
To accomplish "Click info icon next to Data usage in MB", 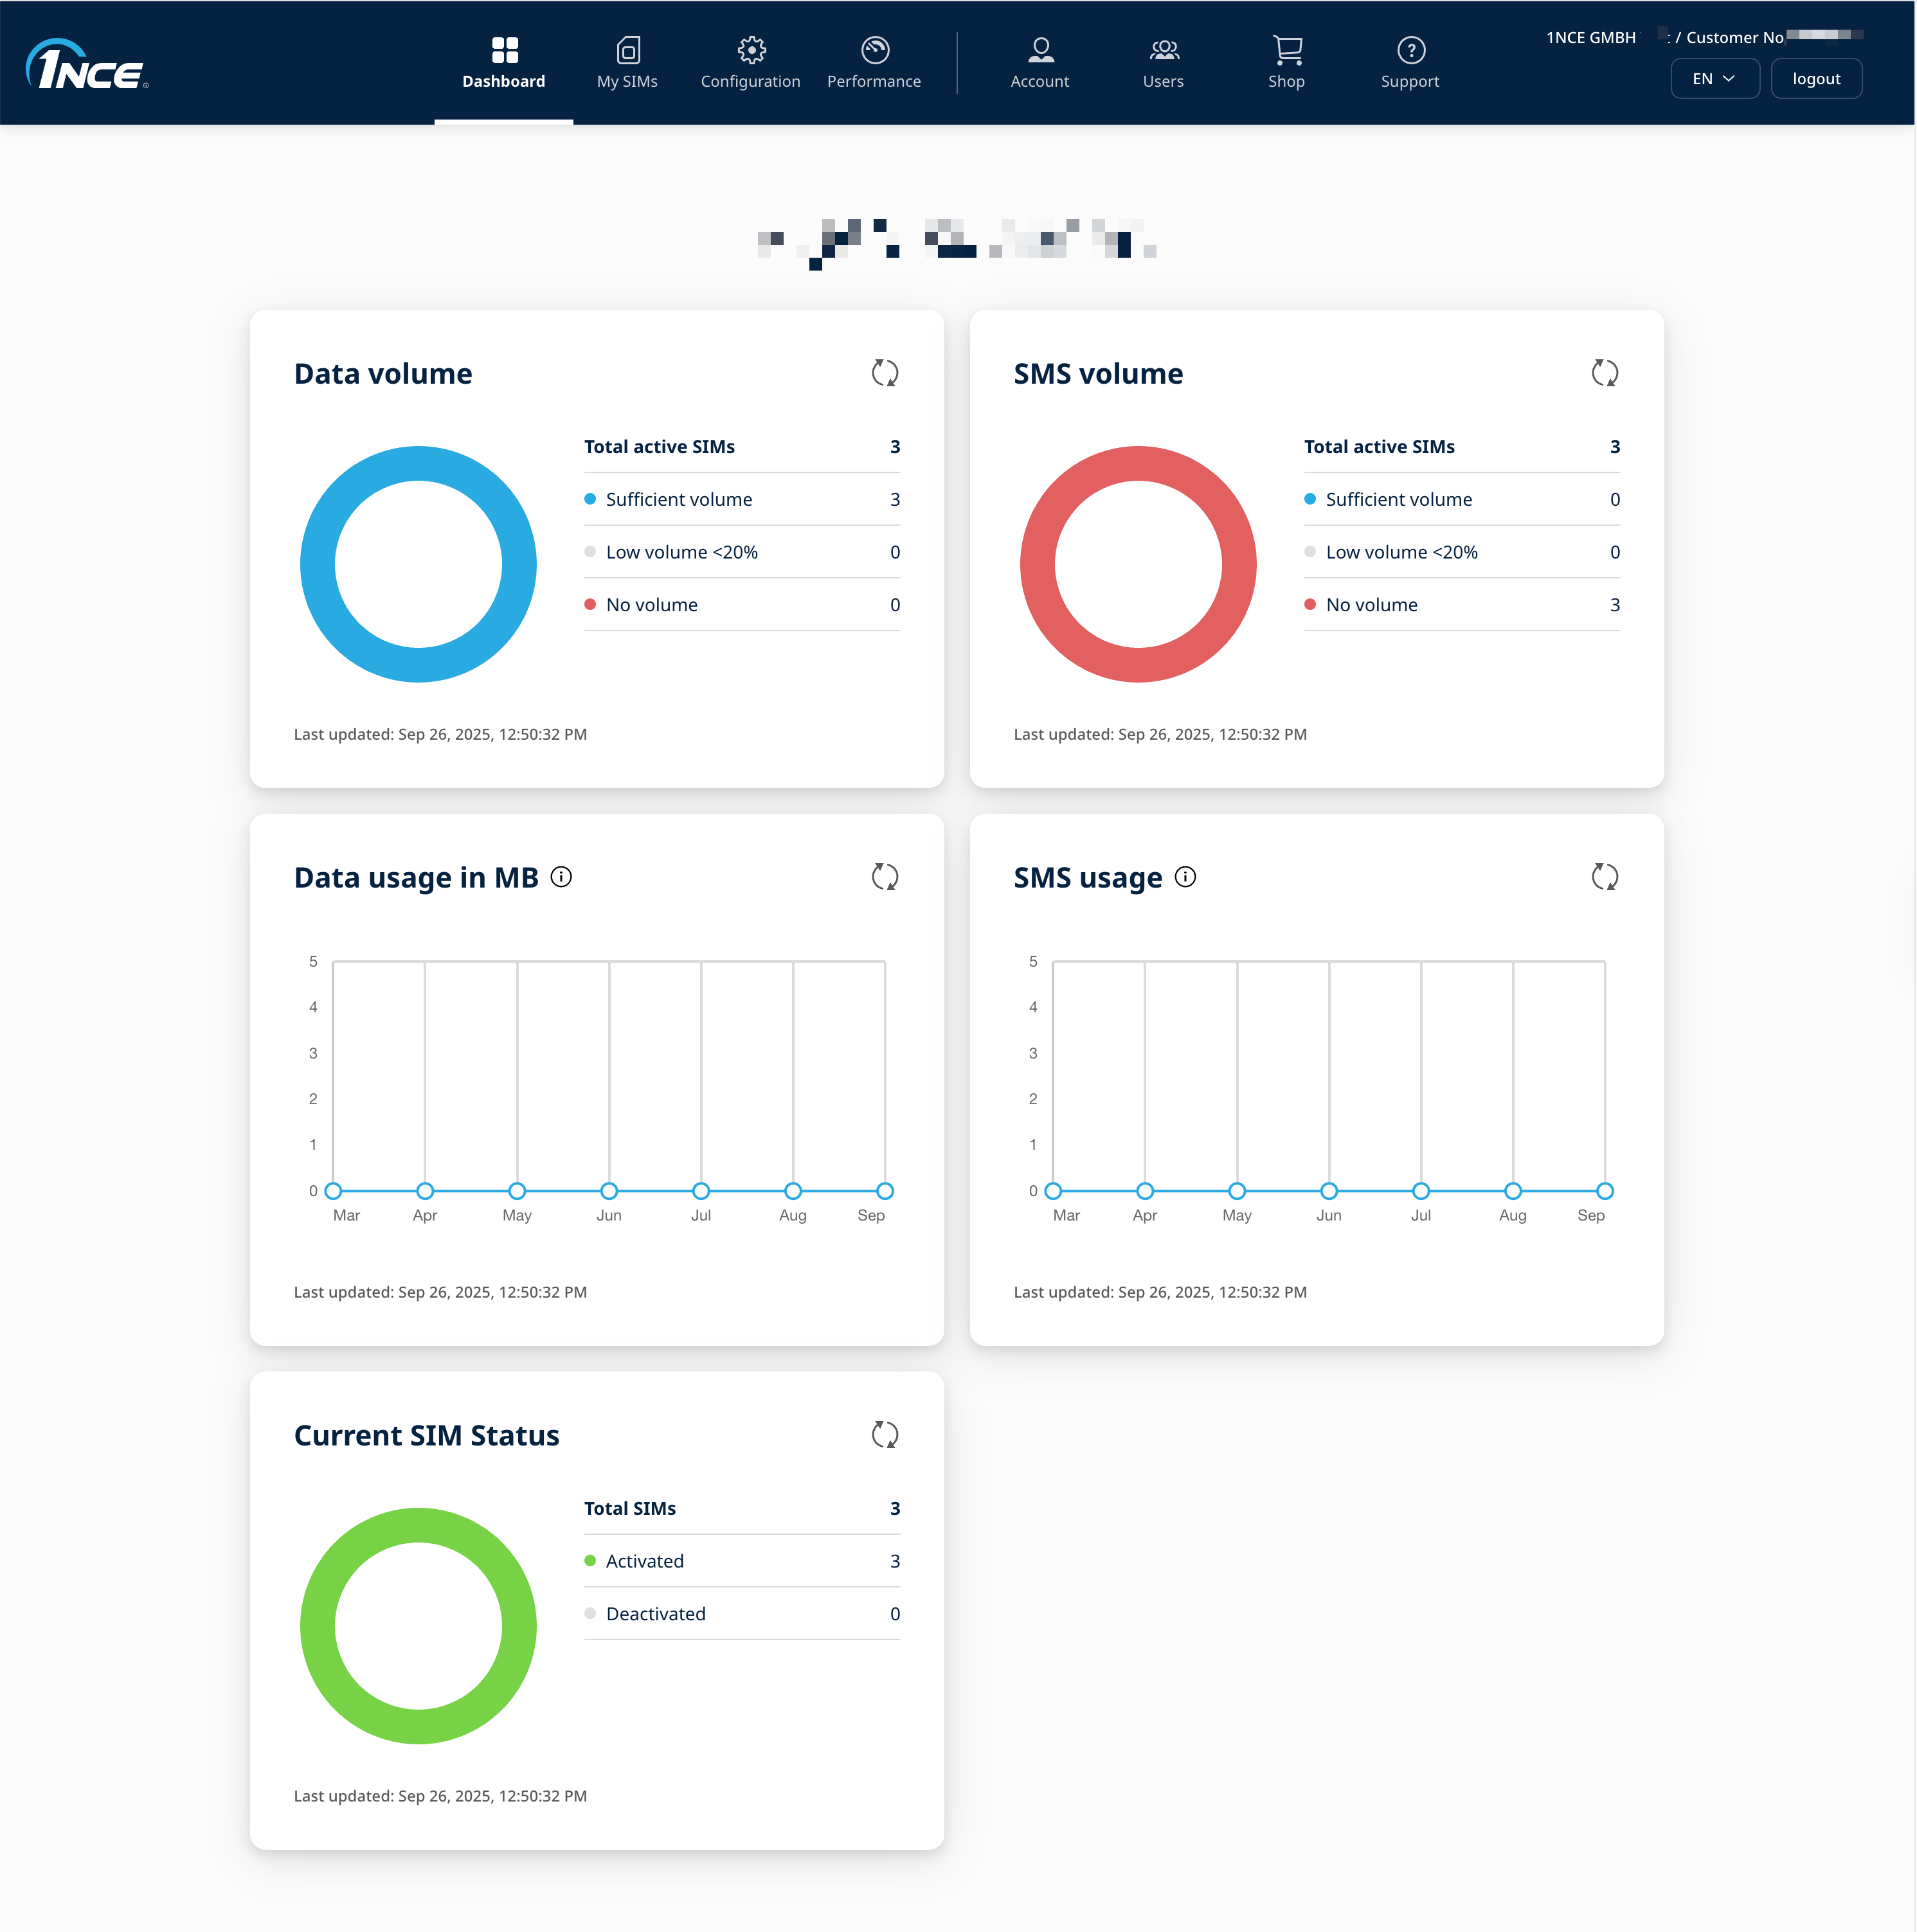I will click(562, 877).
